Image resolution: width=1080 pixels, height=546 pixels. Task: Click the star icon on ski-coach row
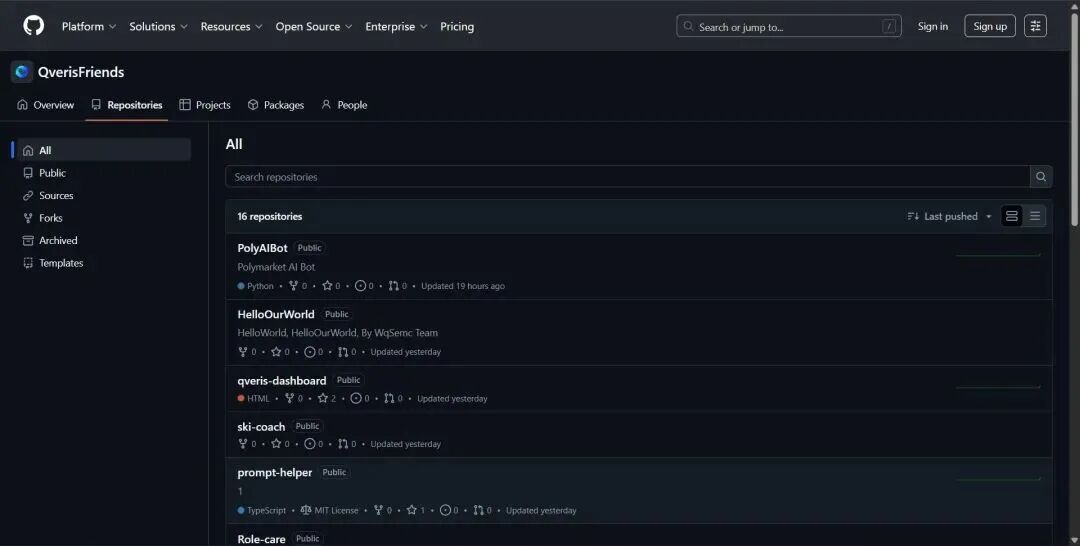coord(276,444)
